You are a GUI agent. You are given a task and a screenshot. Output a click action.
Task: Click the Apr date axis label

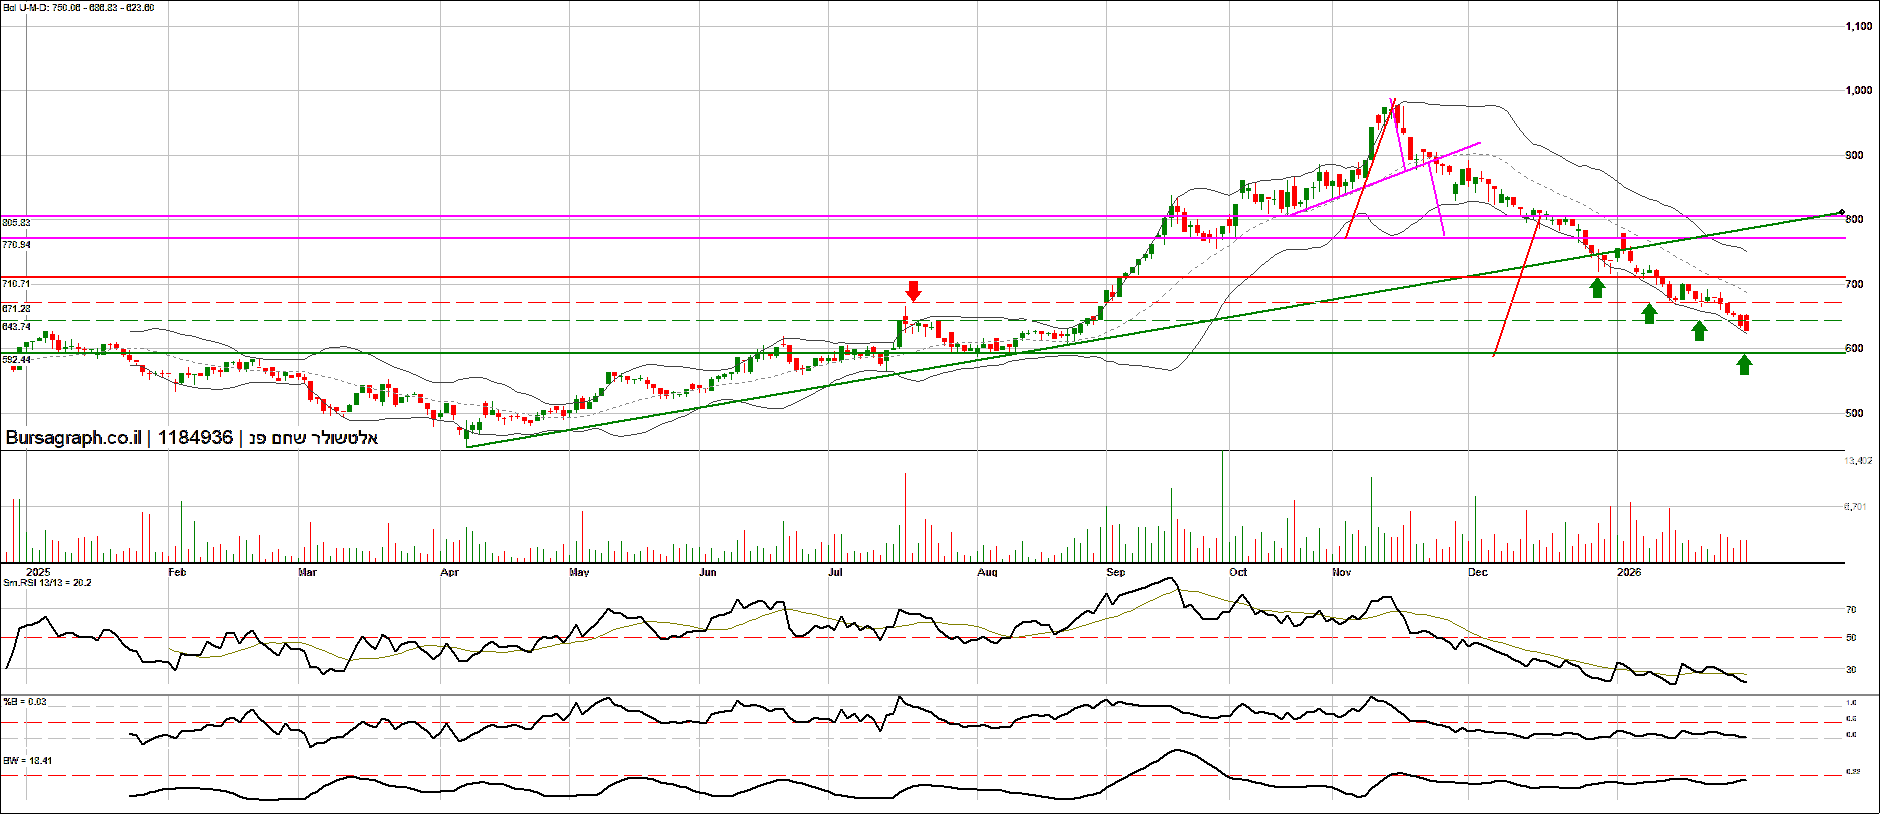click(450, 572)
